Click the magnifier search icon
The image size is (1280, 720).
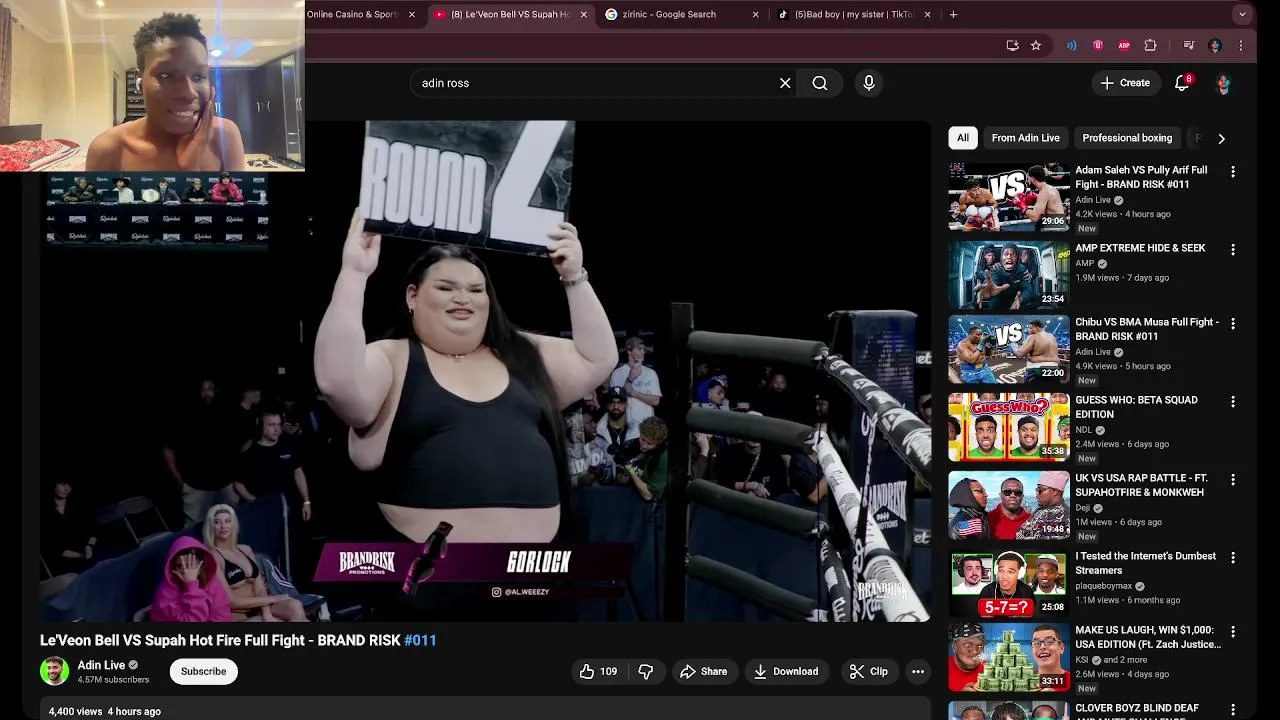click(x=820, y=83)
